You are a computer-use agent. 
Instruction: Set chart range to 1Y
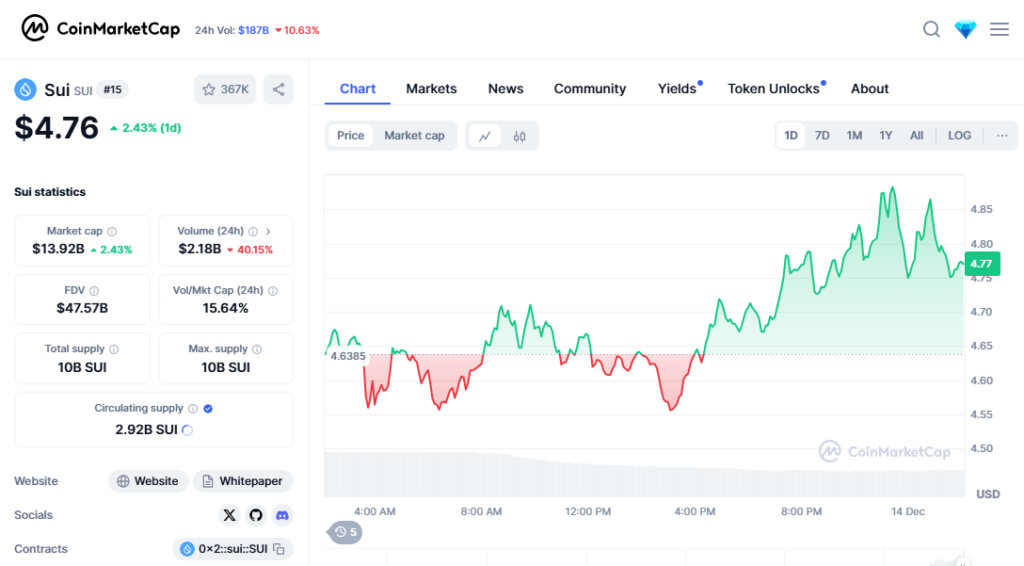point(886,136)
